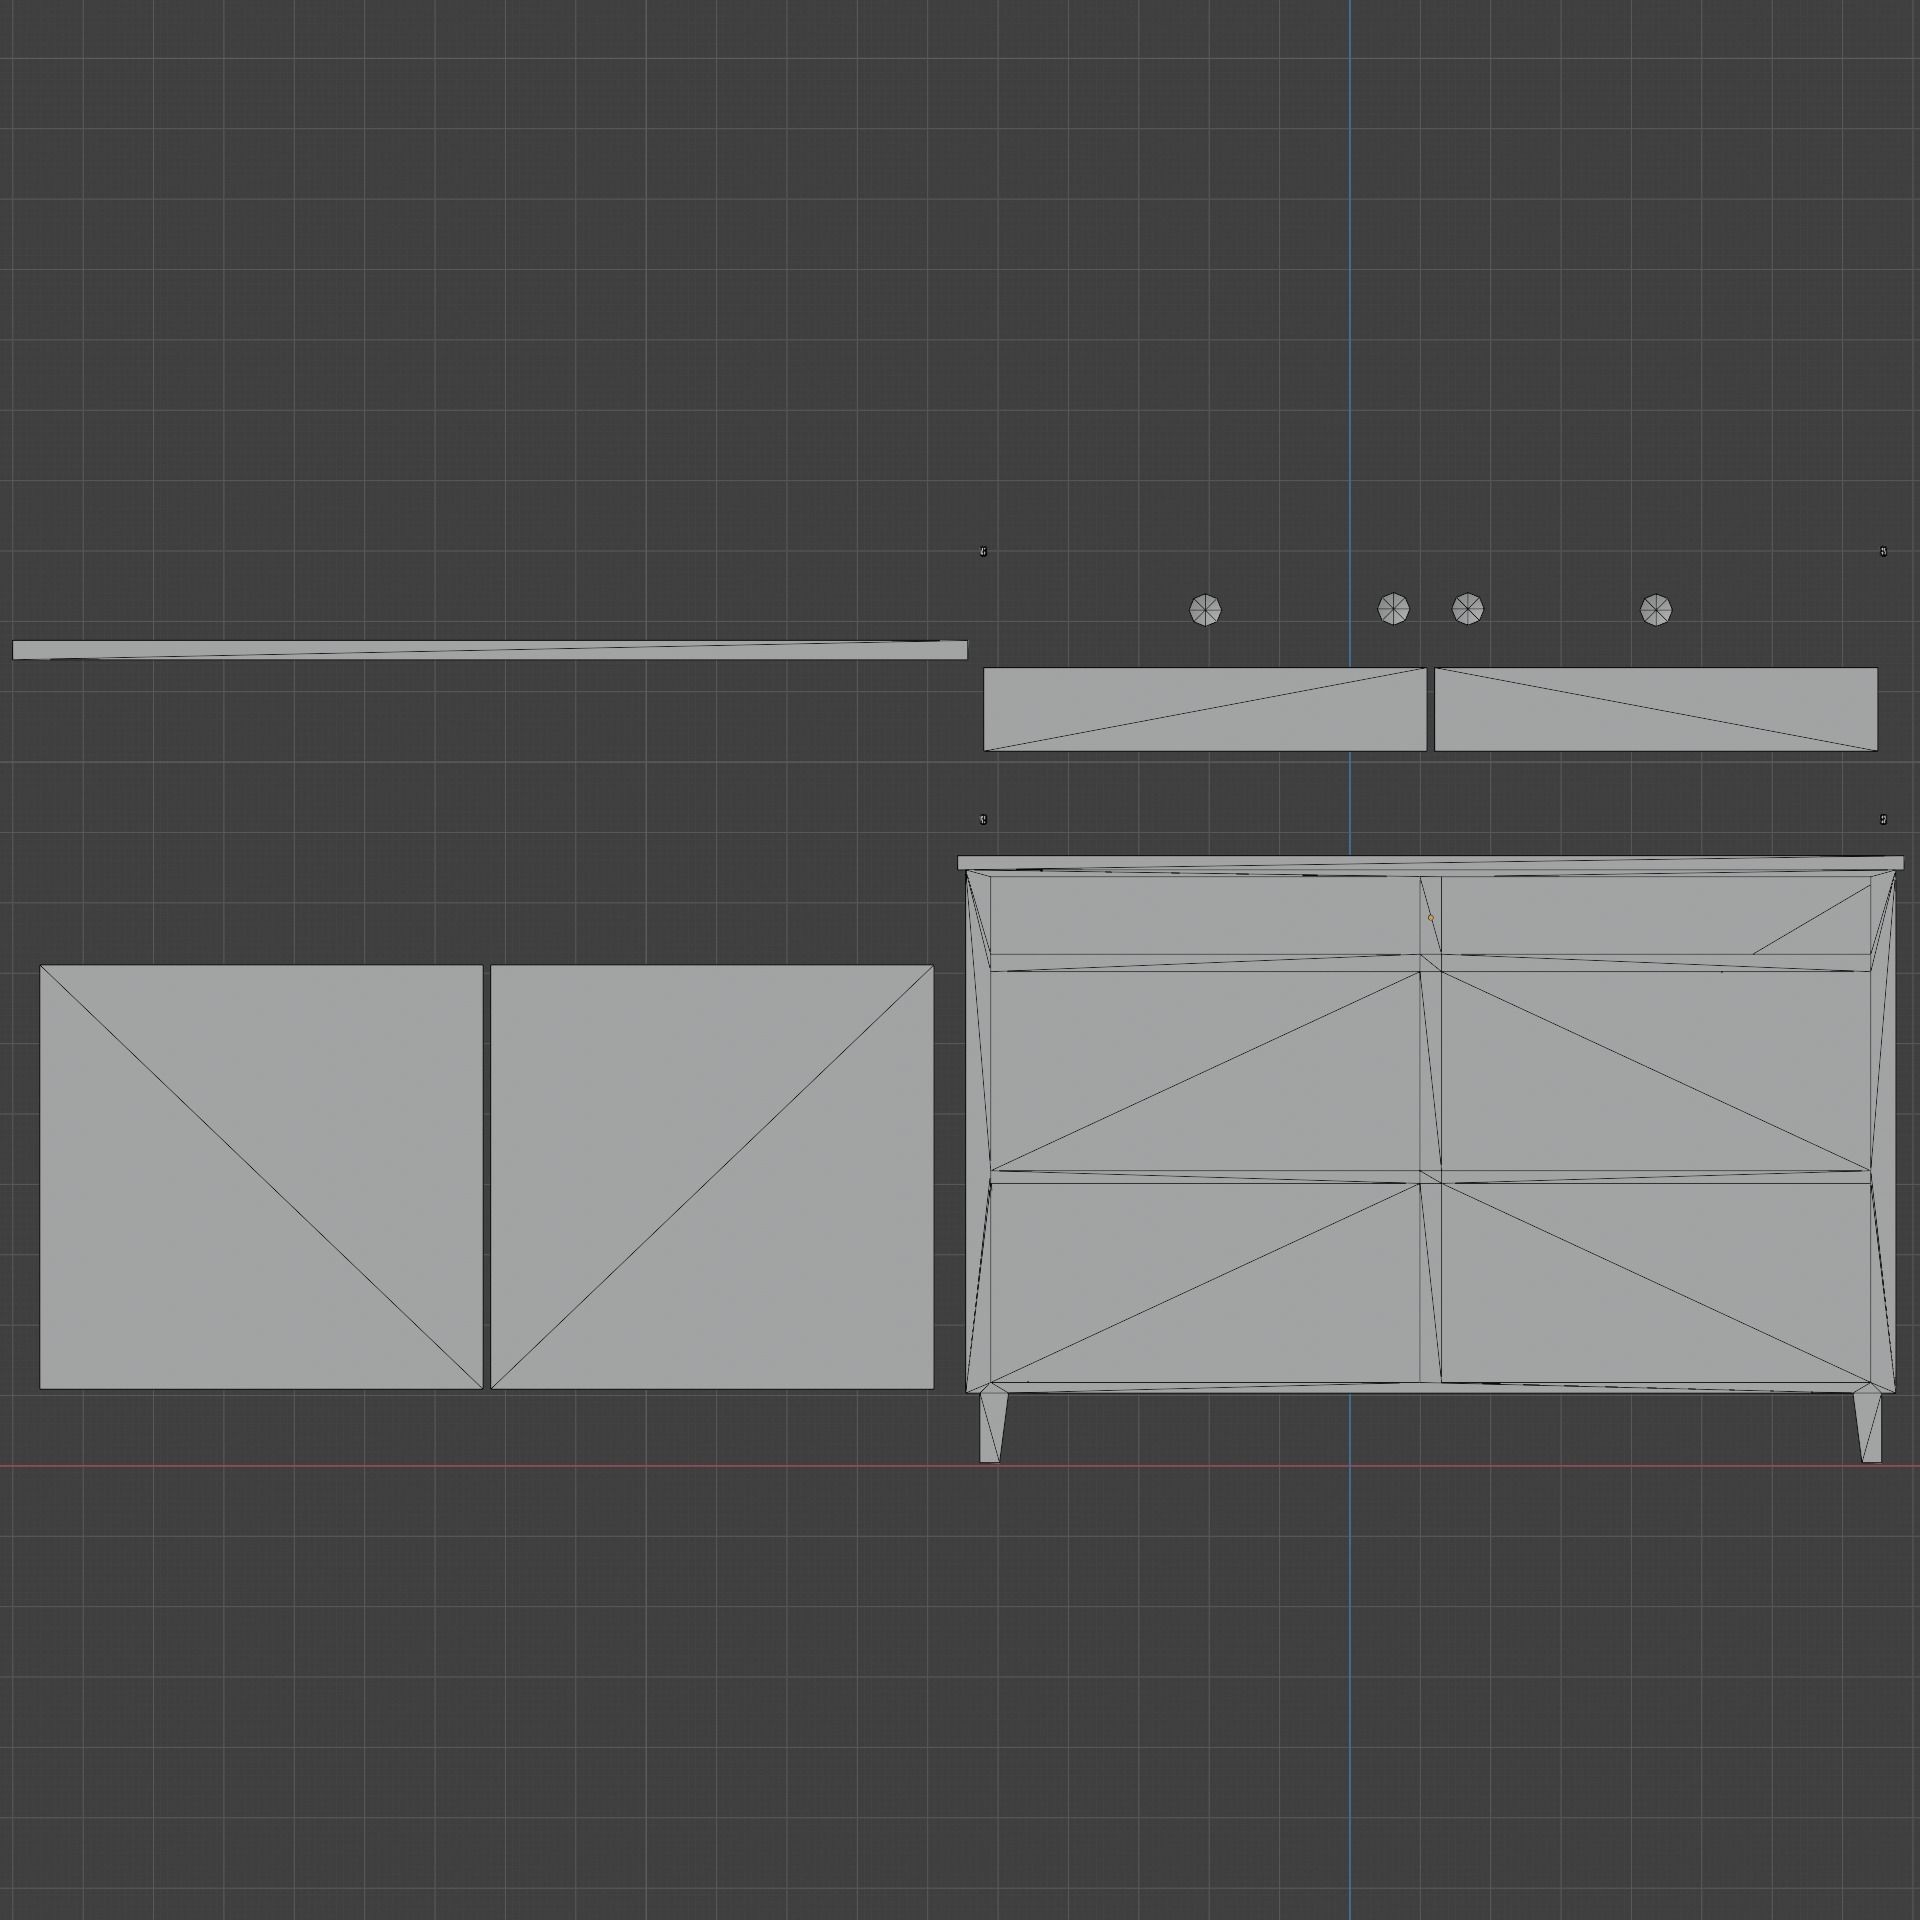Select the second round knob from left
1920x1920 pixels.
(1394, 608)
